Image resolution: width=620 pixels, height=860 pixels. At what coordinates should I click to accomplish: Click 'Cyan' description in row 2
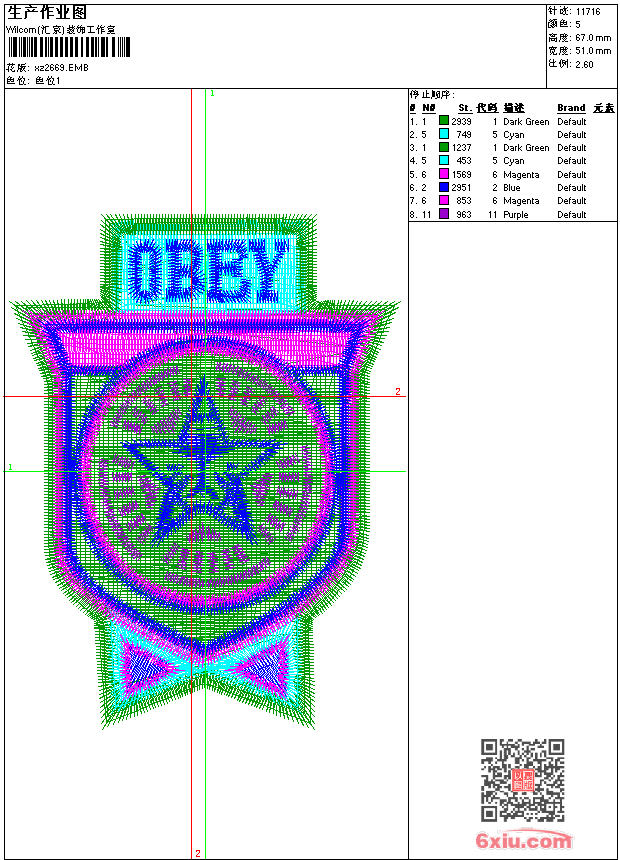514,134
